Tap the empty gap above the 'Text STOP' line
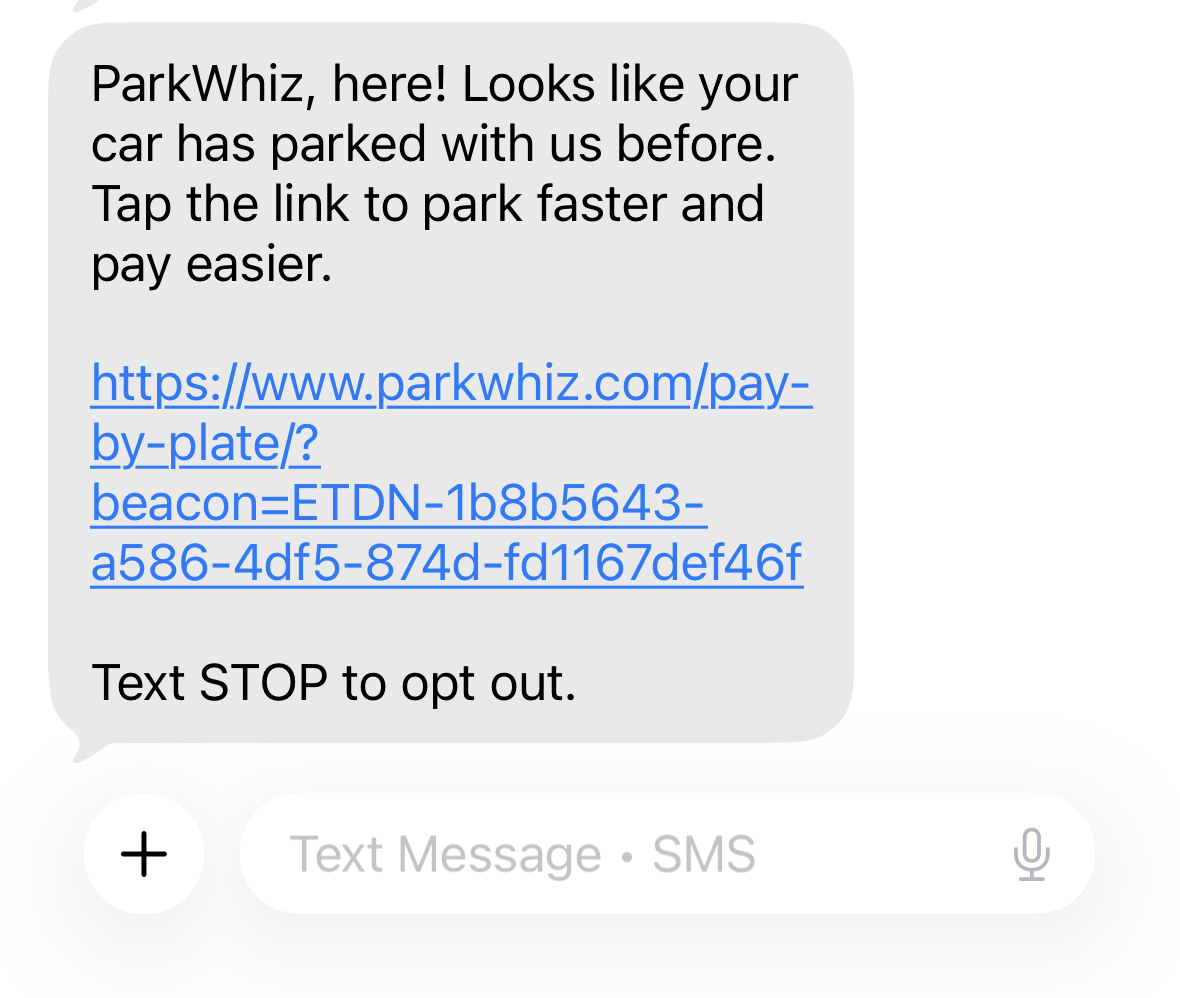The height and width of the screenshot is (998, 1180). (452, 623)
